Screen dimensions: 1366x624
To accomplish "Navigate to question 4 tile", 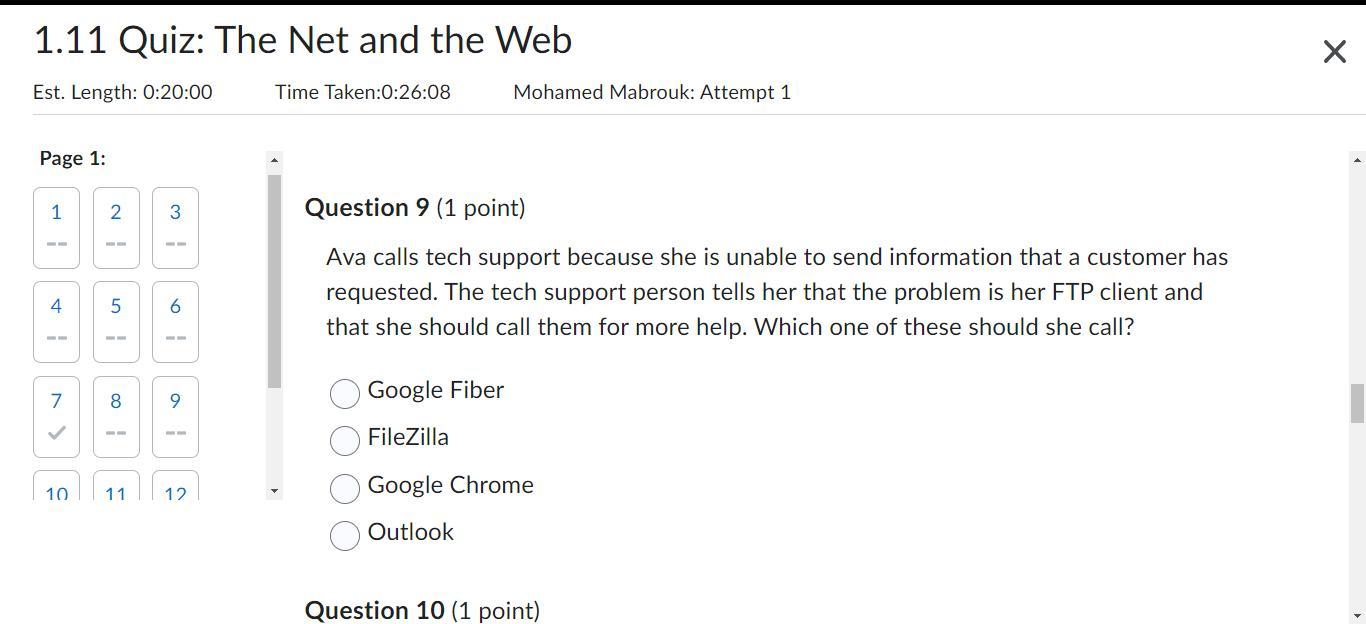I will click(x=56, y=321).
